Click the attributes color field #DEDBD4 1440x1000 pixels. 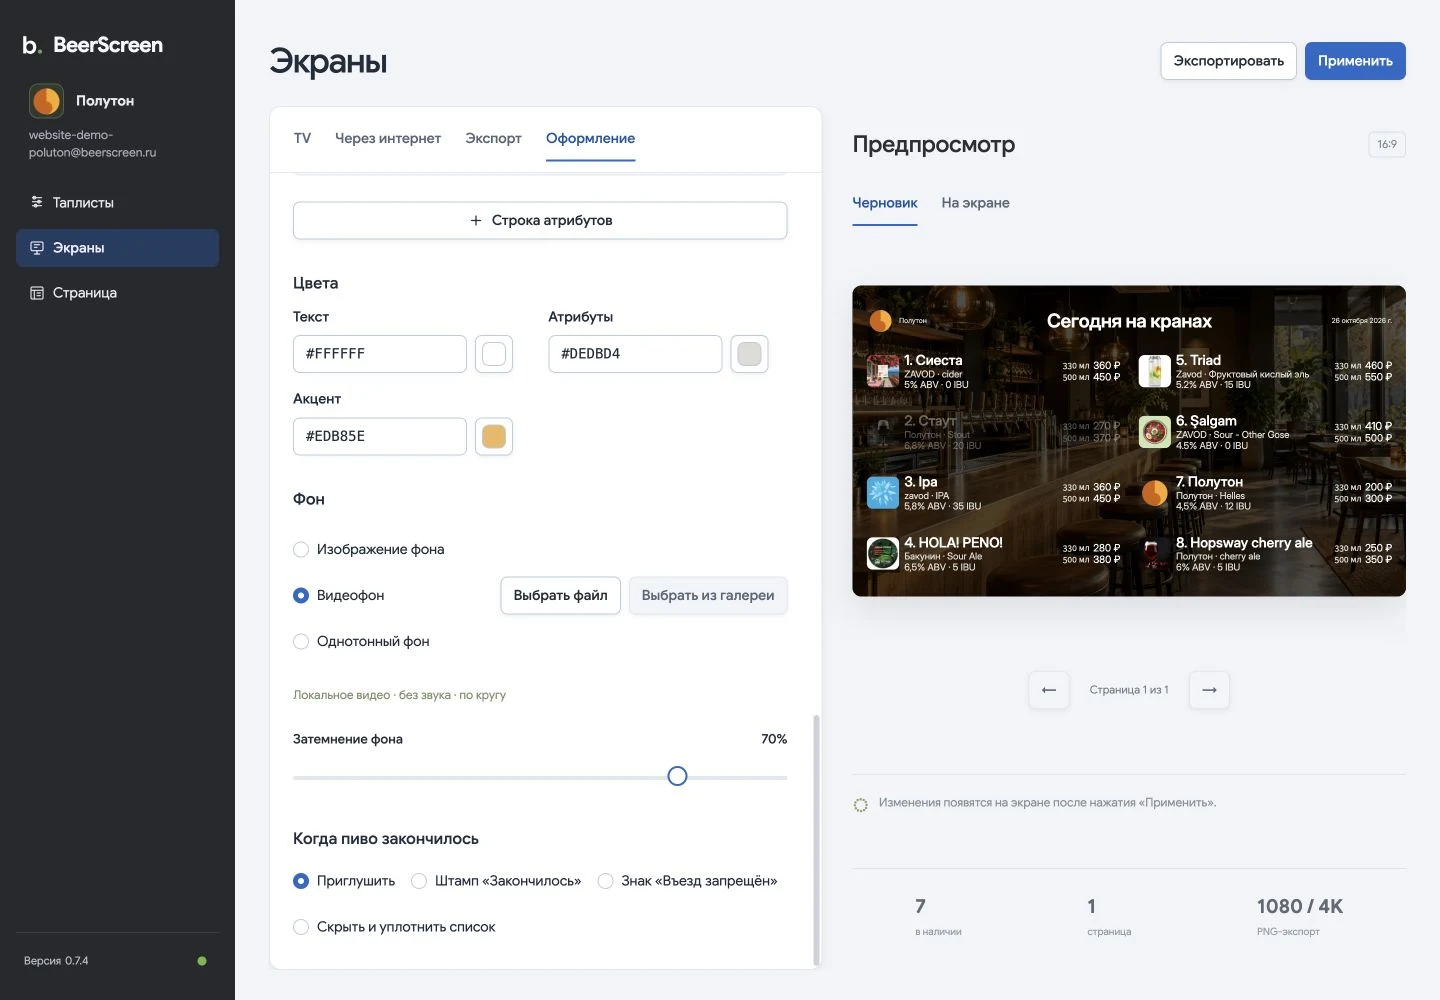635,354
